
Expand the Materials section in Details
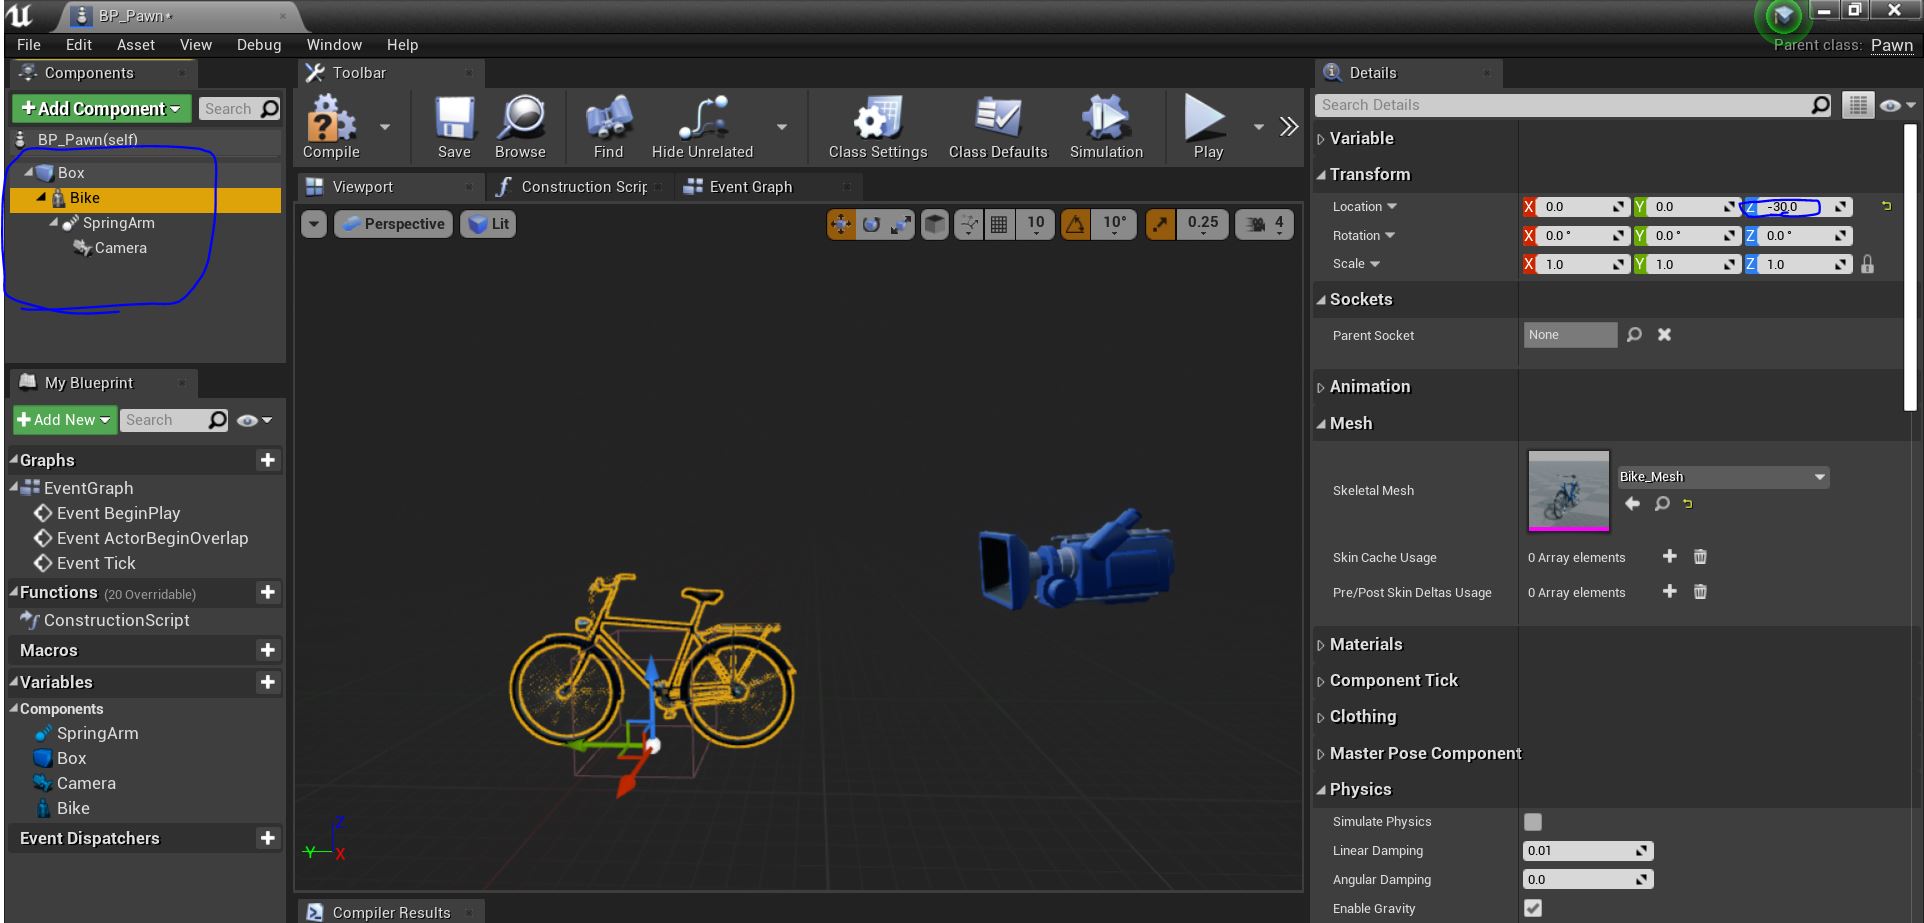[1365, 645]
